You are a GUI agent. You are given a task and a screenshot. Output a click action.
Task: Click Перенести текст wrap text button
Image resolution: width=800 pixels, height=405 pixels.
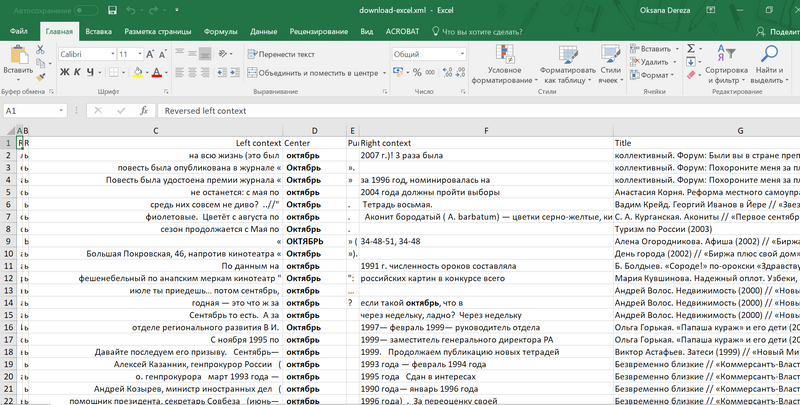click(281, 54)
